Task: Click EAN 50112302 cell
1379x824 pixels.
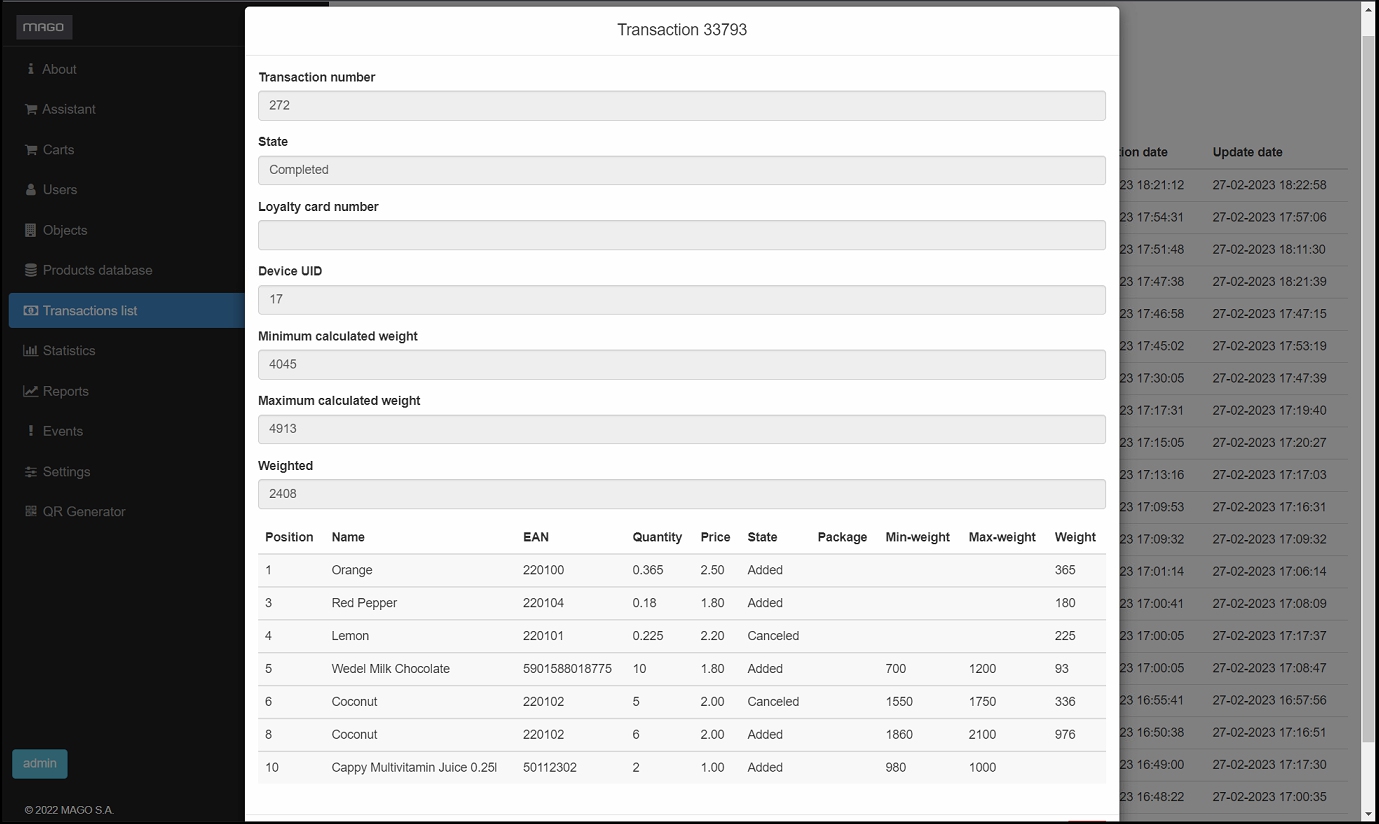Action: pos(550,768)
